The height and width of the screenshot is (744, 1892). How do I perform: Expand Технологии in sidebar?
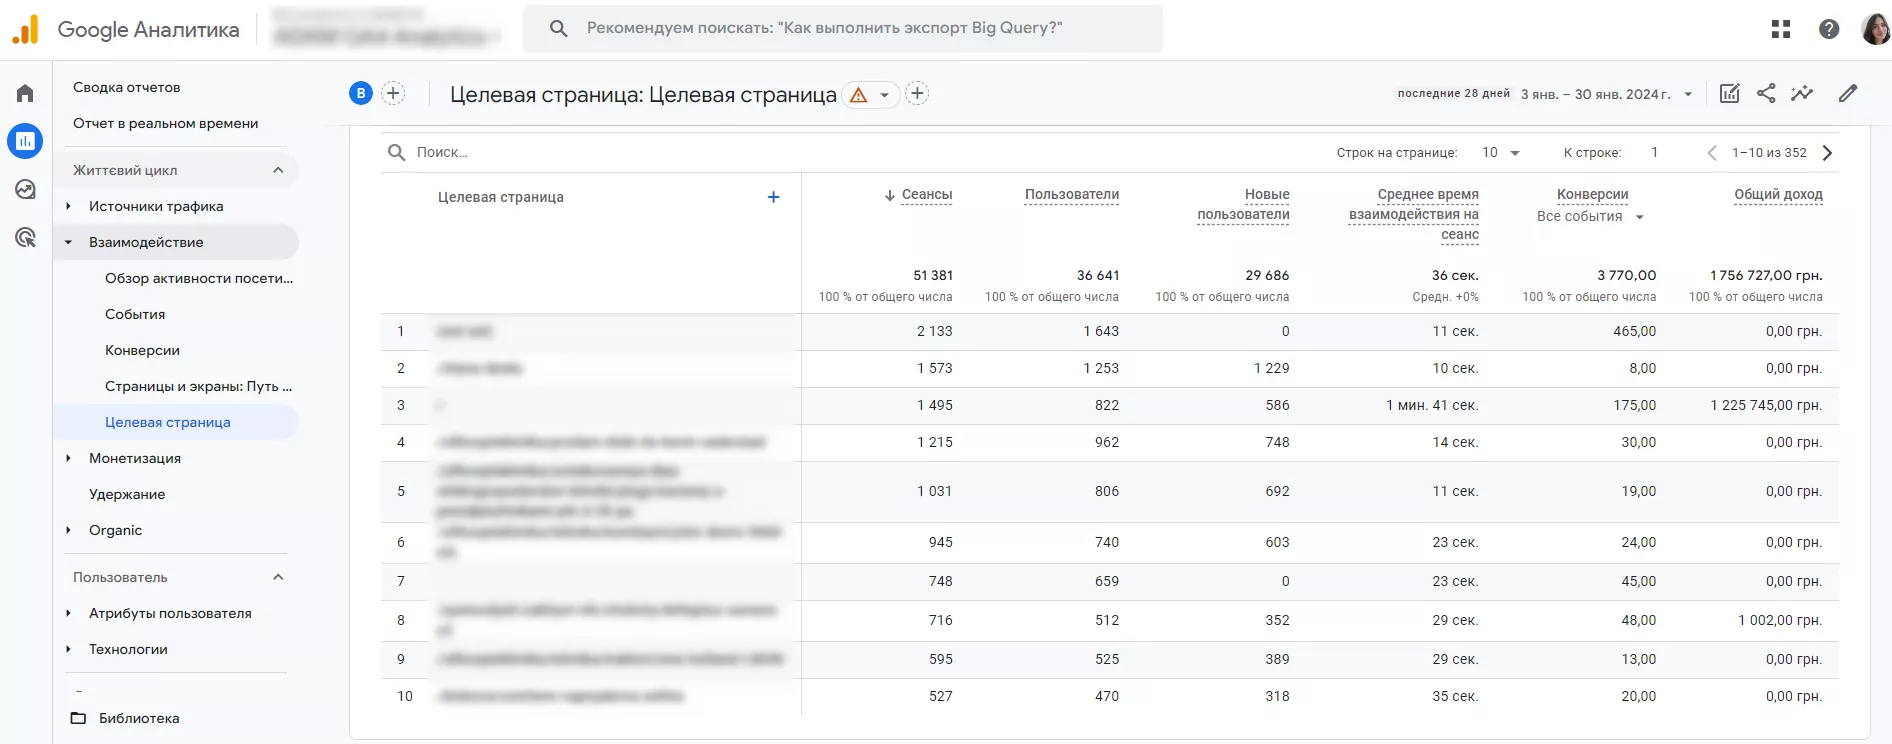pos(68,649)
